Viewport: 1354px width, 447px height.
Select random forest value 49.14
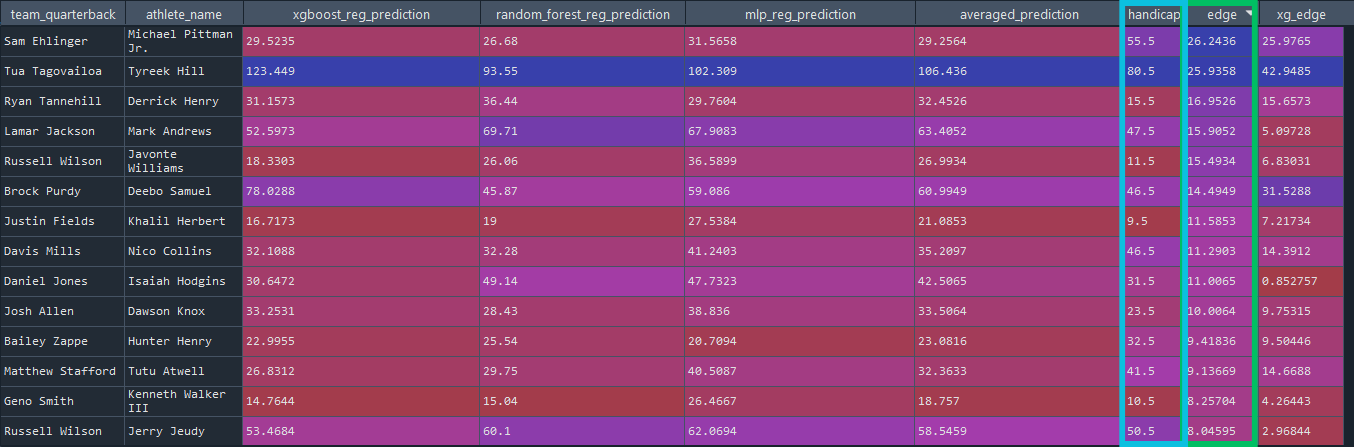[x=582, y=282]
